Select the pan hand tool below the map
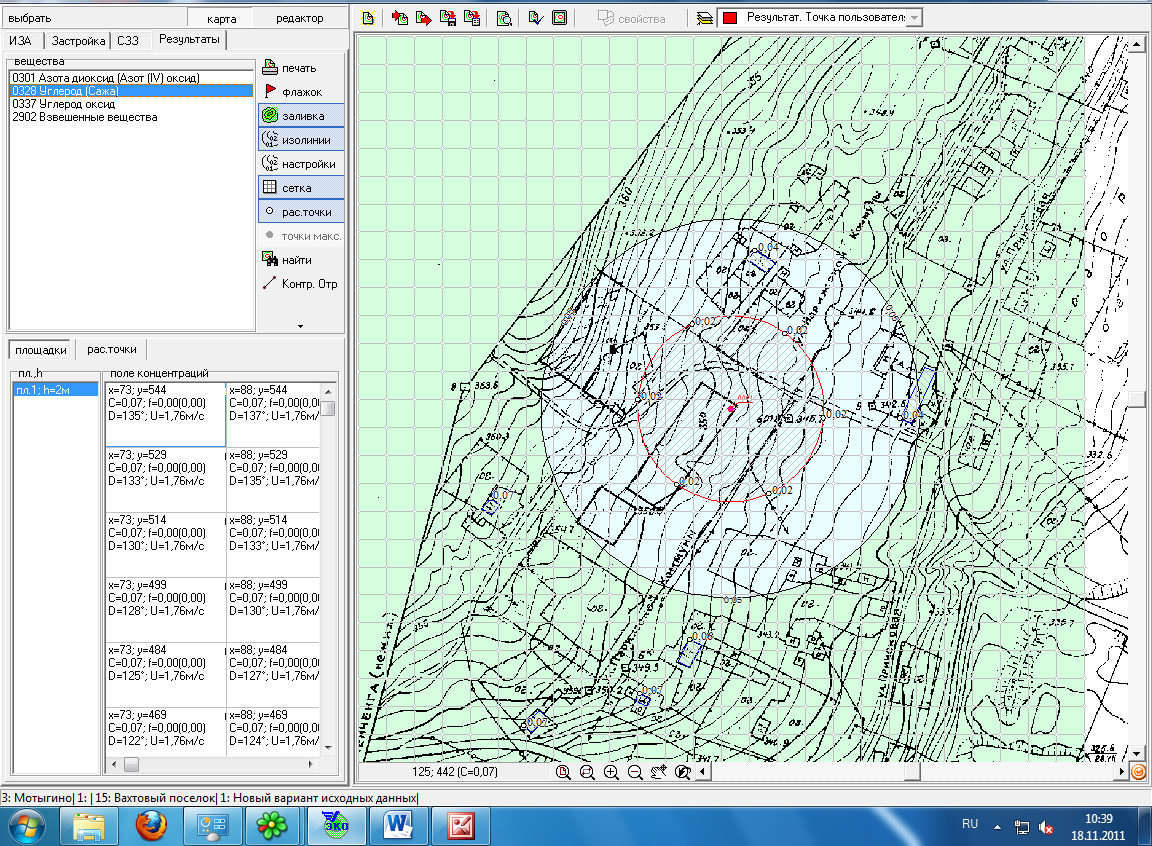1152x846 pixels. click(x=659, y=773)
